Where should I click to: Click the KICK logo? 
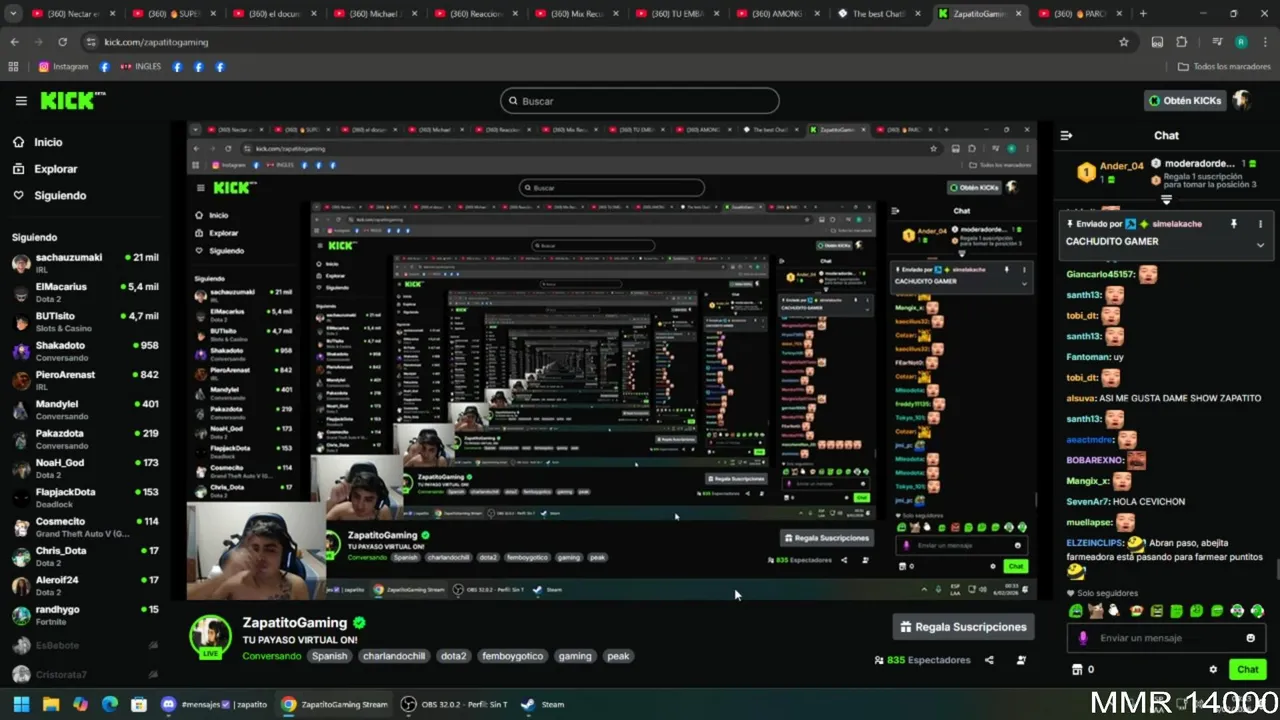coord(72,100)
